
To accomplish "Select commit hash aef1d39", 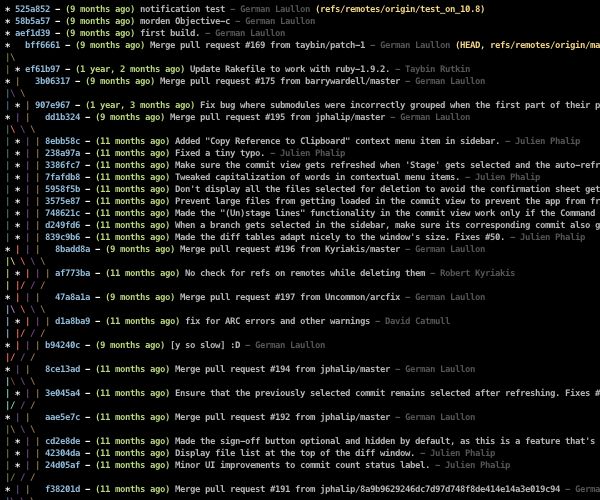I will point(33,33).
